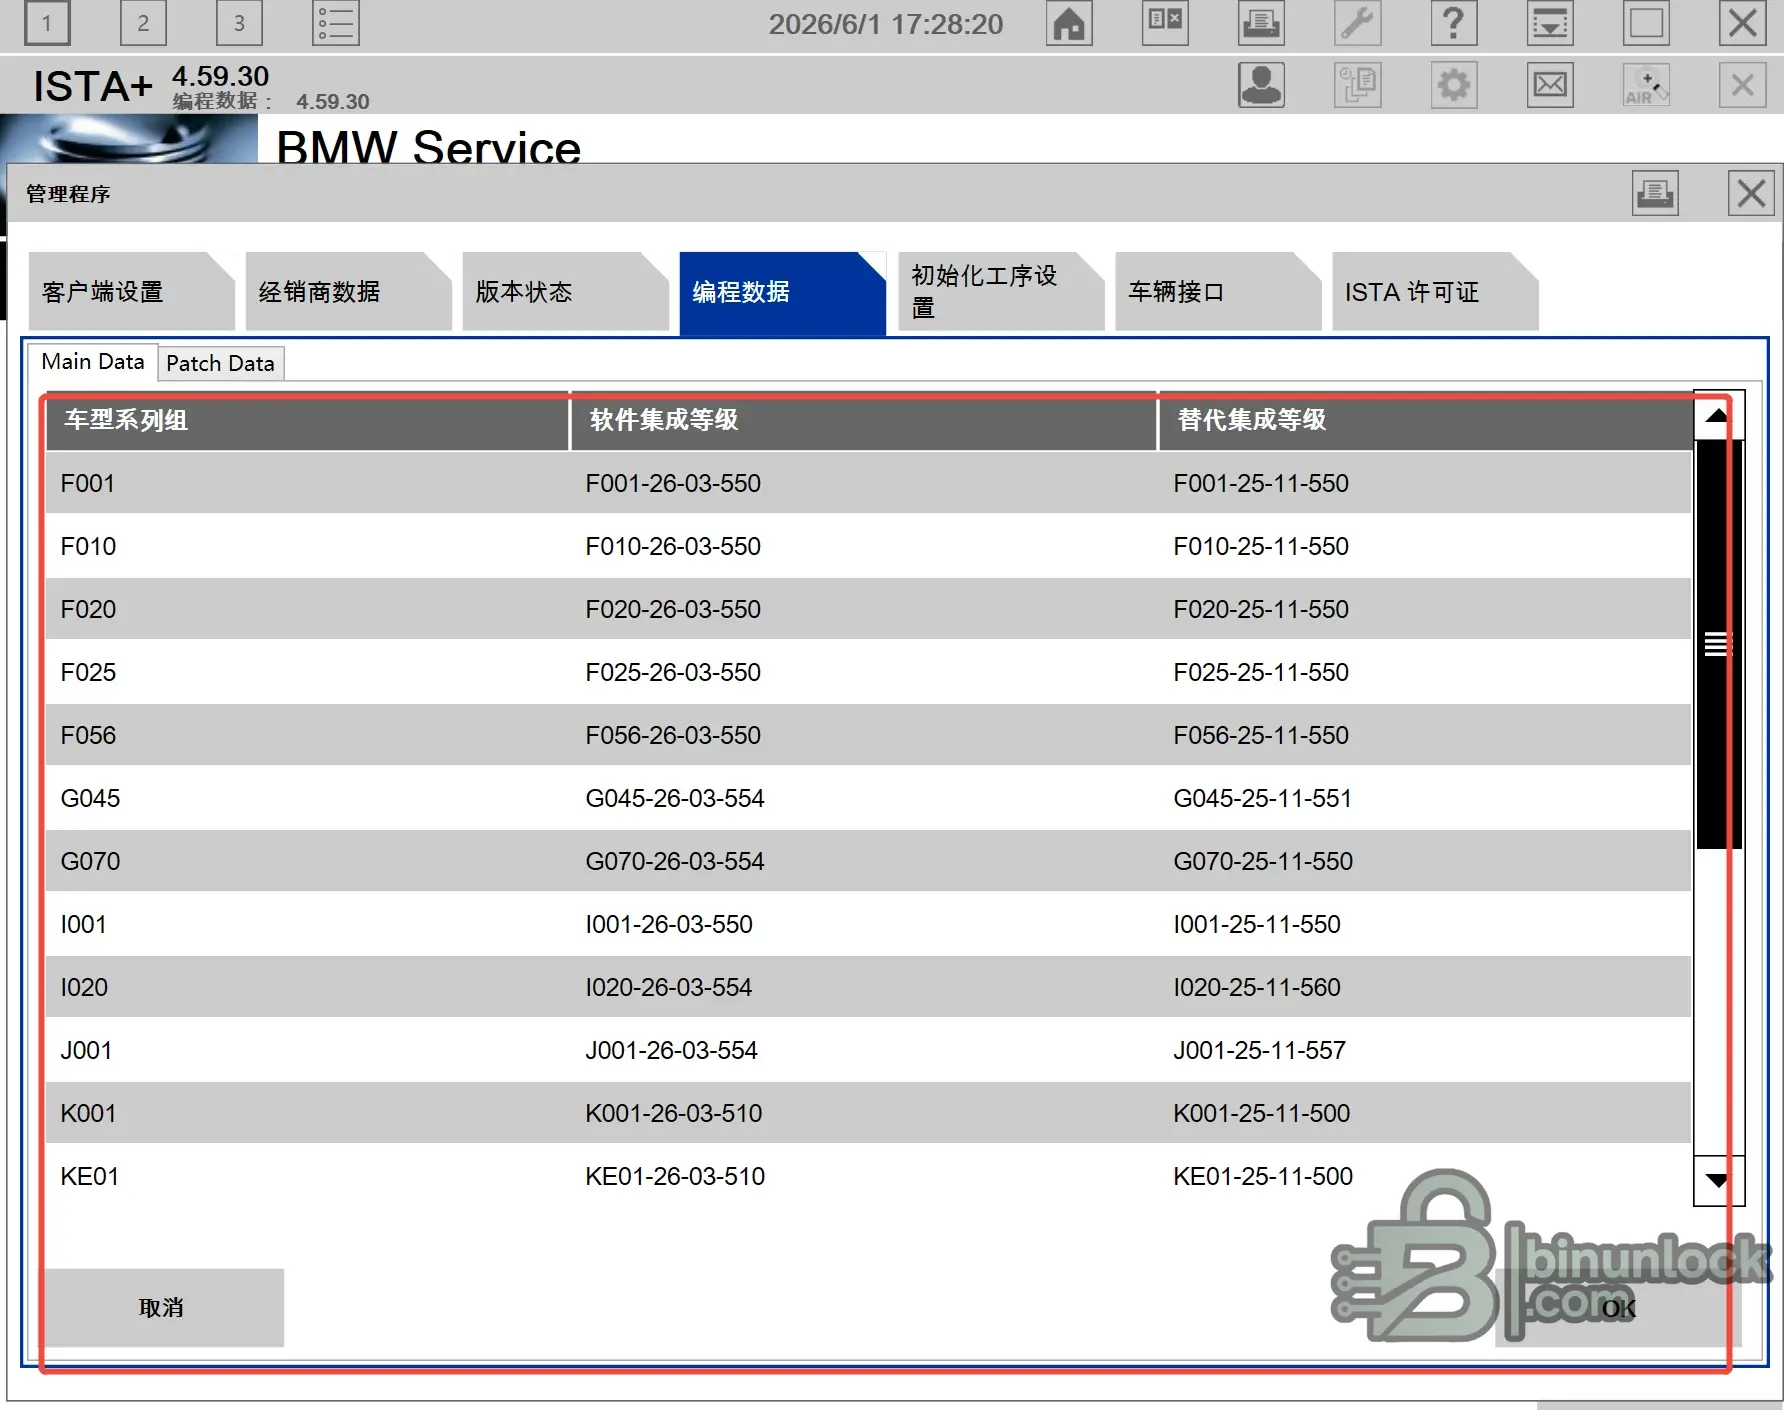Click the G045-25-11-551 cell
This screenshot has height=1410, width=1784.
tap(1263, 798)
